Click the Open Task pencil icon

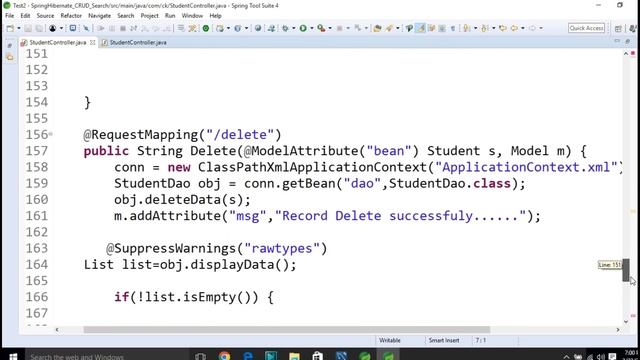tap(389, 28)
